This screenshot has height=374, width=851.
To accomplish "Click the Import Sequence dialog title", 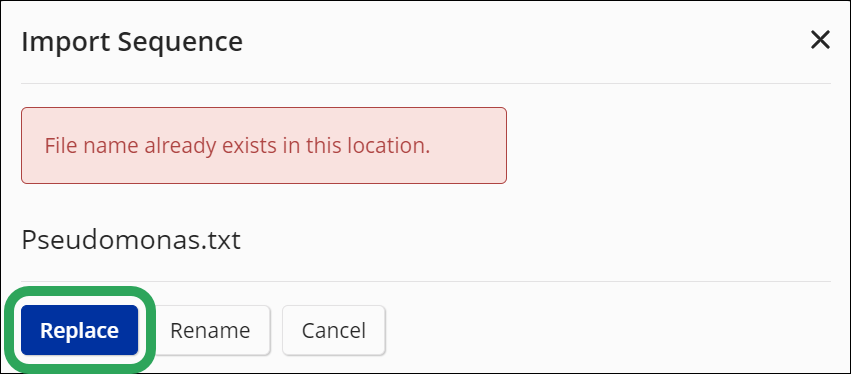I will [x=132, y=42].
